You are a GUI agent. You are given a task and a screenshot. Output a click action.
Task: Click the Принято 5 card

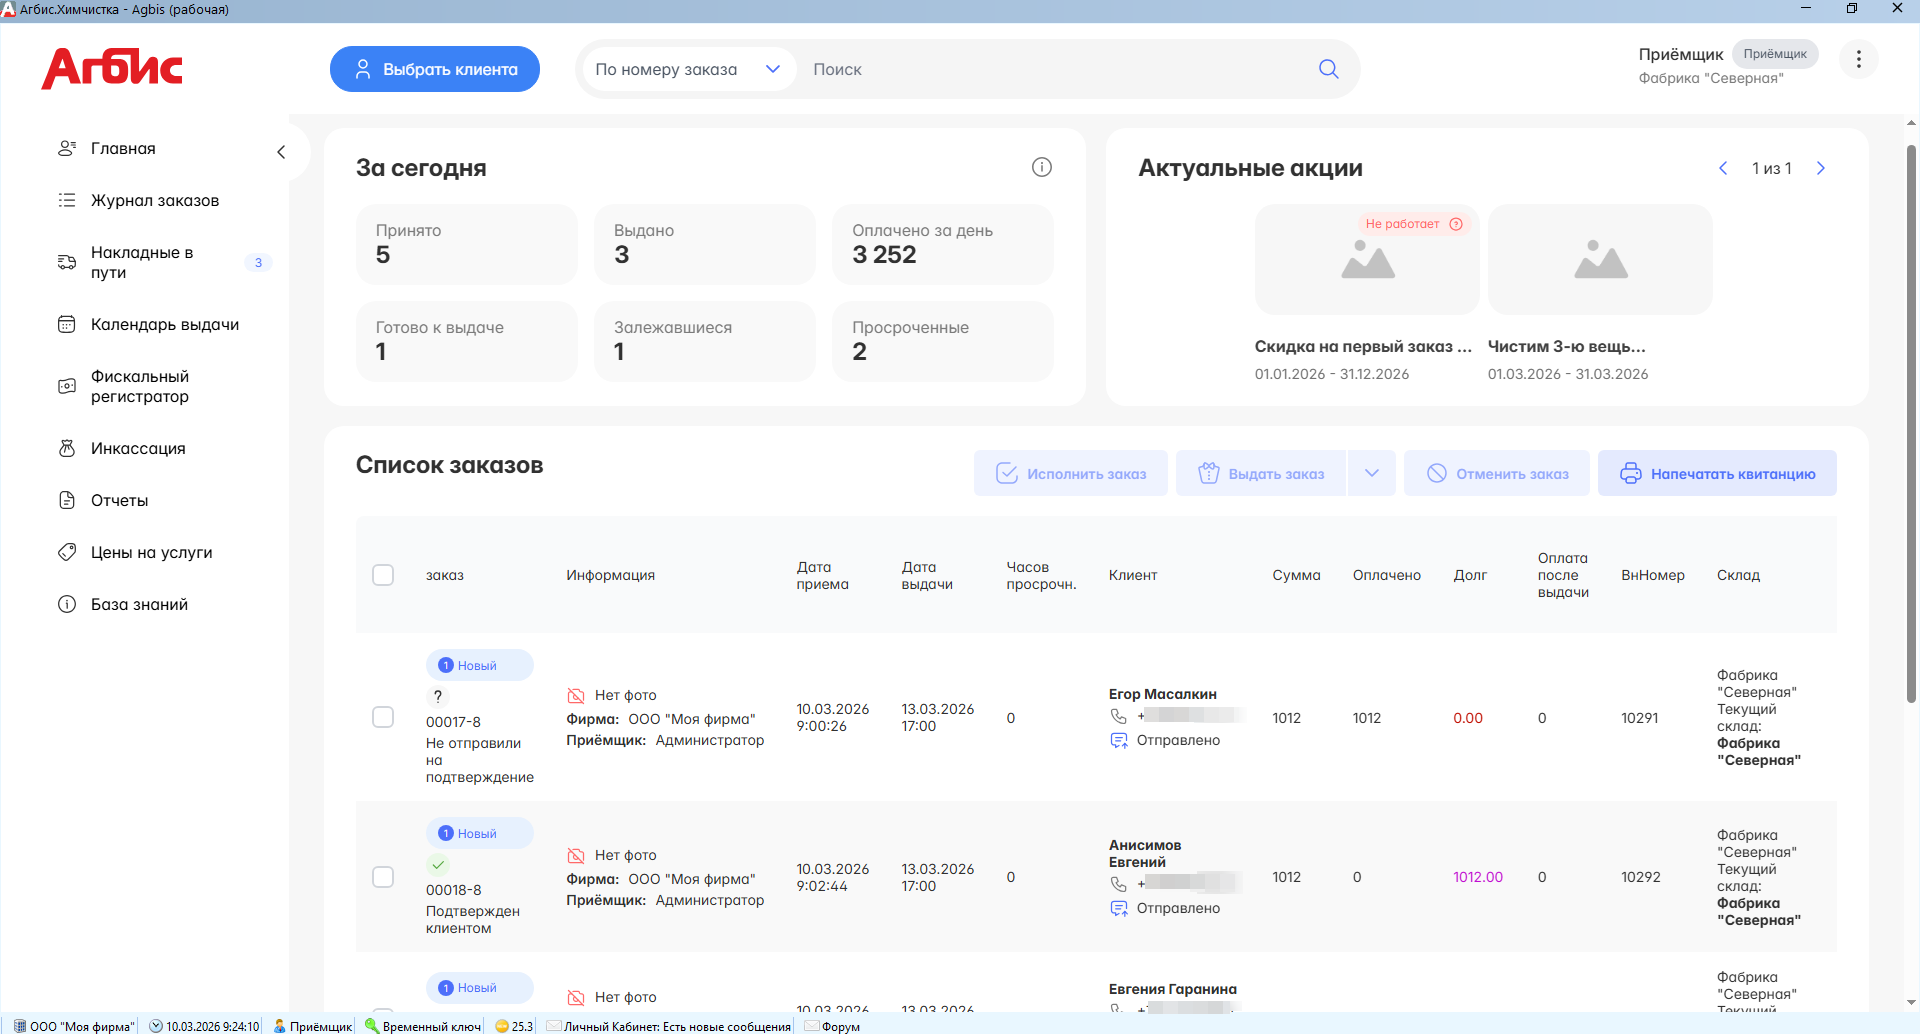(x=467, y=244)
